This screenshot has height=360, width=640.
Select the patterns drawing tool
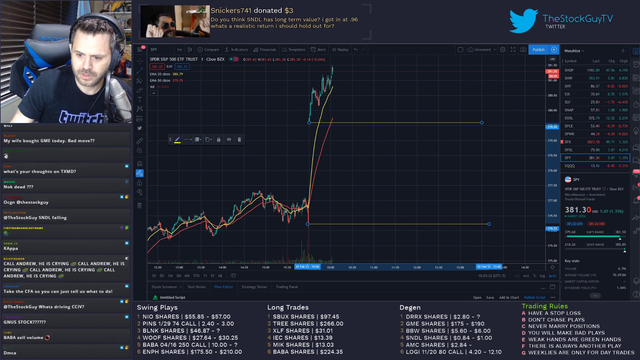(x=140, y=109)
